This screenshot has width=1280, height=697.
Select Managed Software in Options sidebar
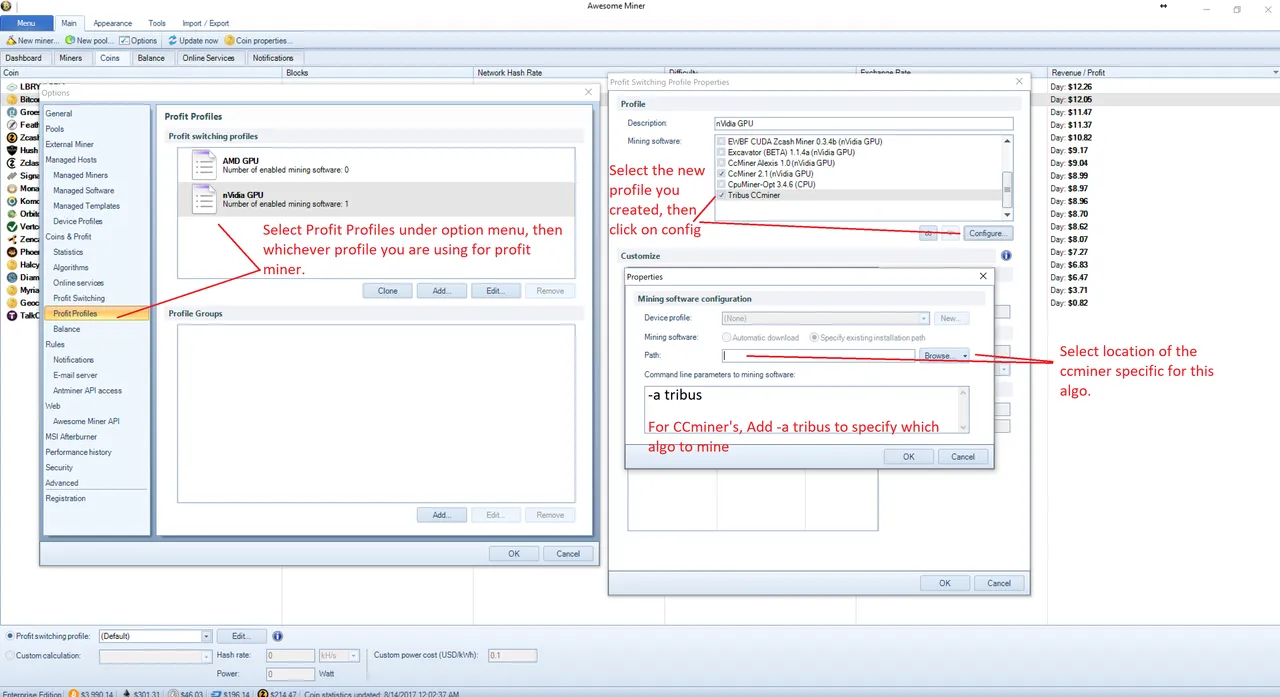(84, 190)
